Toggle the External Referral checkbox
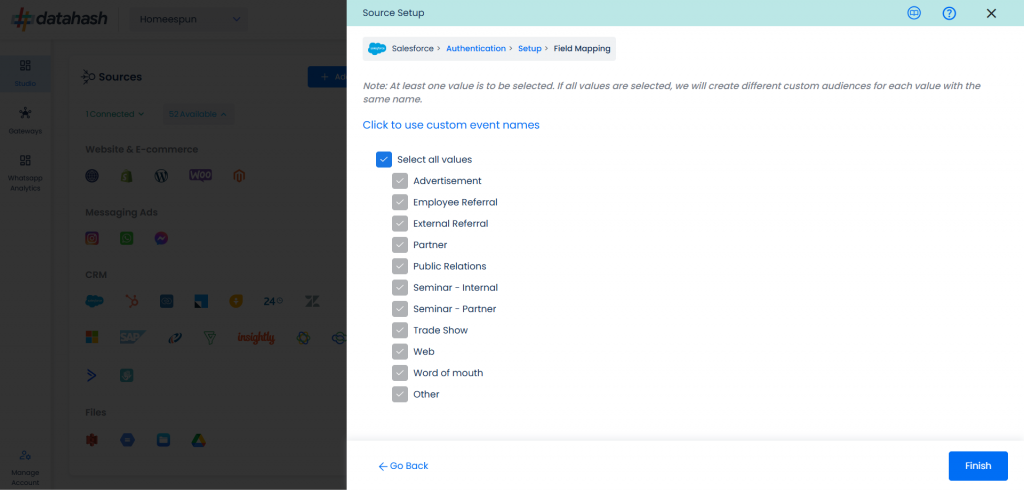This screenshot has height=493, width=1024. [400, 223]
